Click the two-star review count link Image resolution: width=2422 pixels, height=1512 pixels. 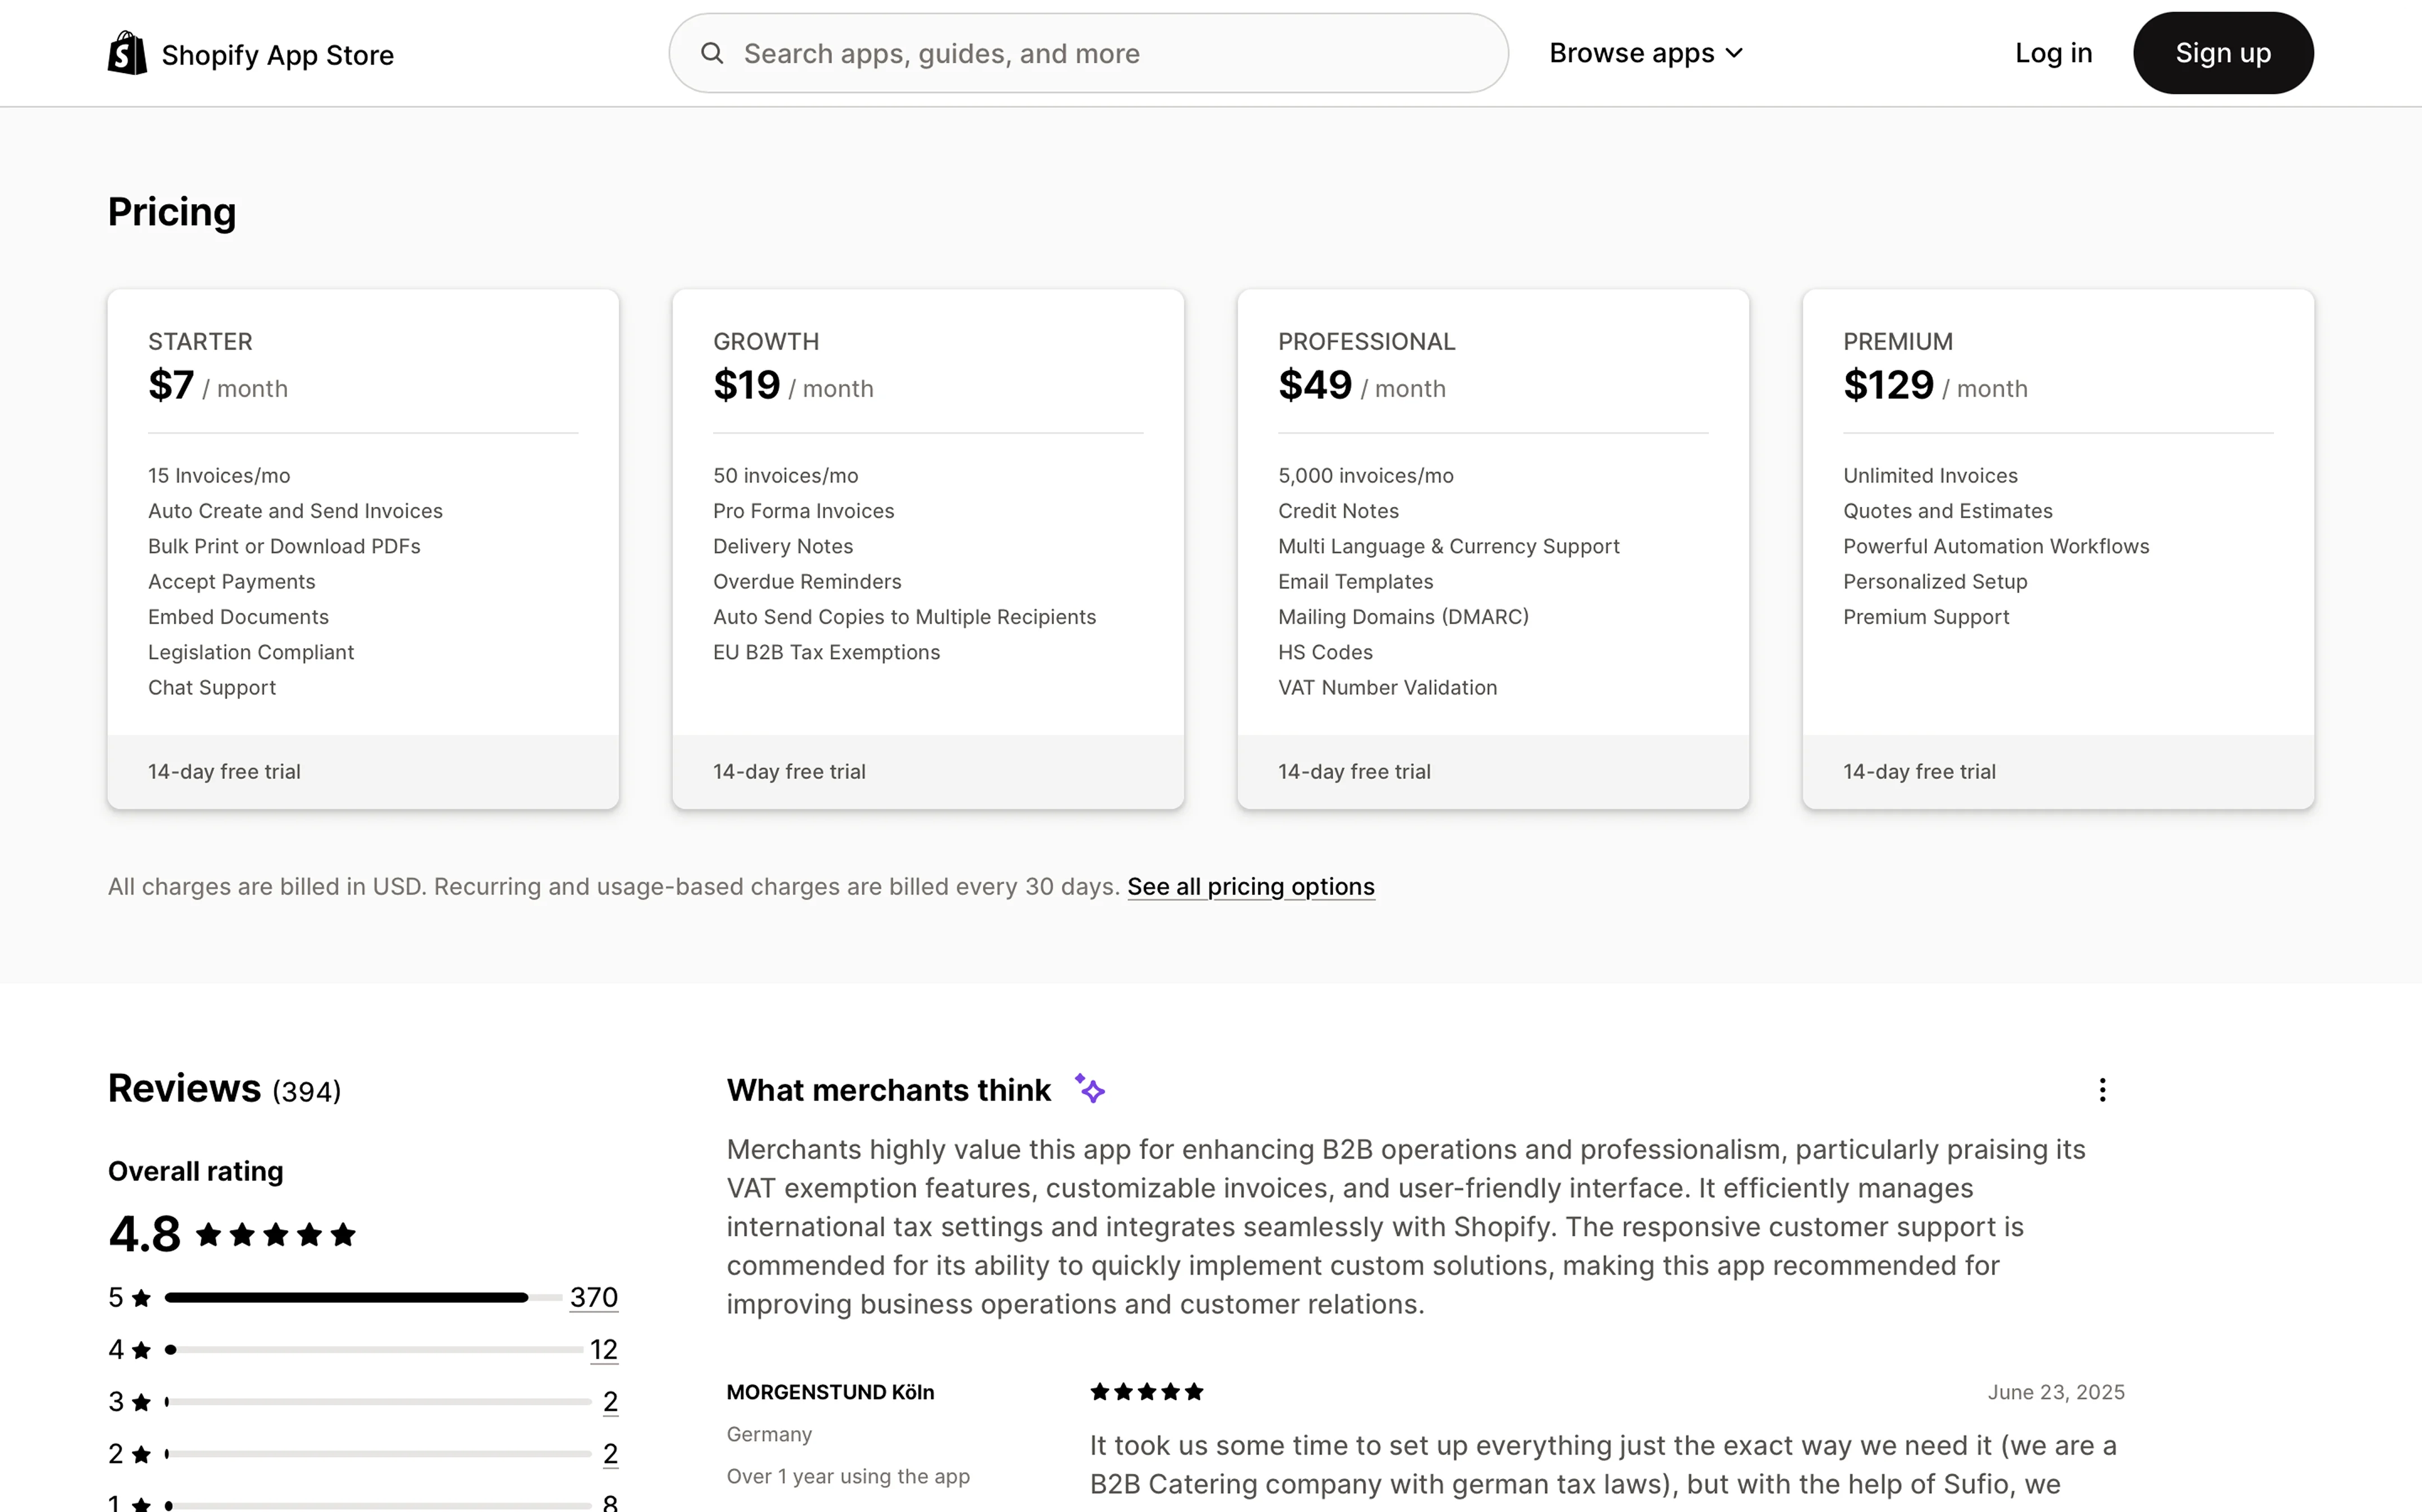(610, 1453)
